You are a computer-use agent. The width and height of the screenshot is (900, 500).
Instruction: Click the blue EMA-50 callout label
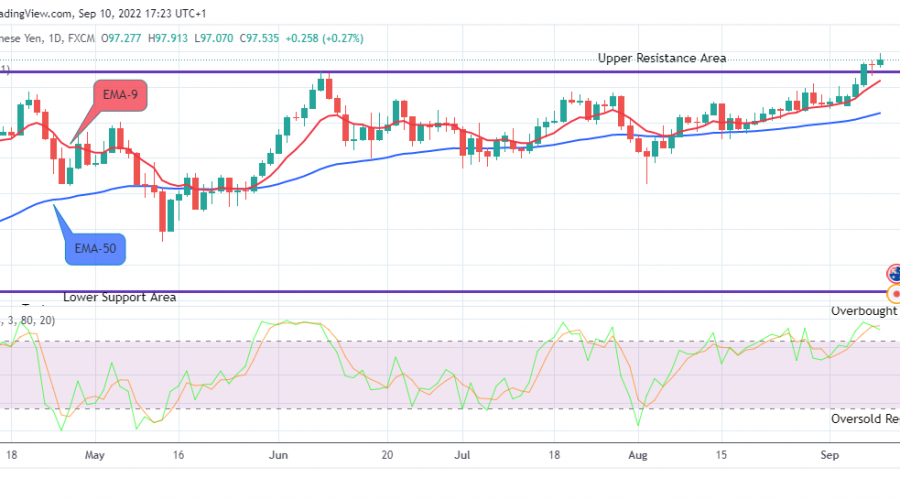tap(95, 249)
